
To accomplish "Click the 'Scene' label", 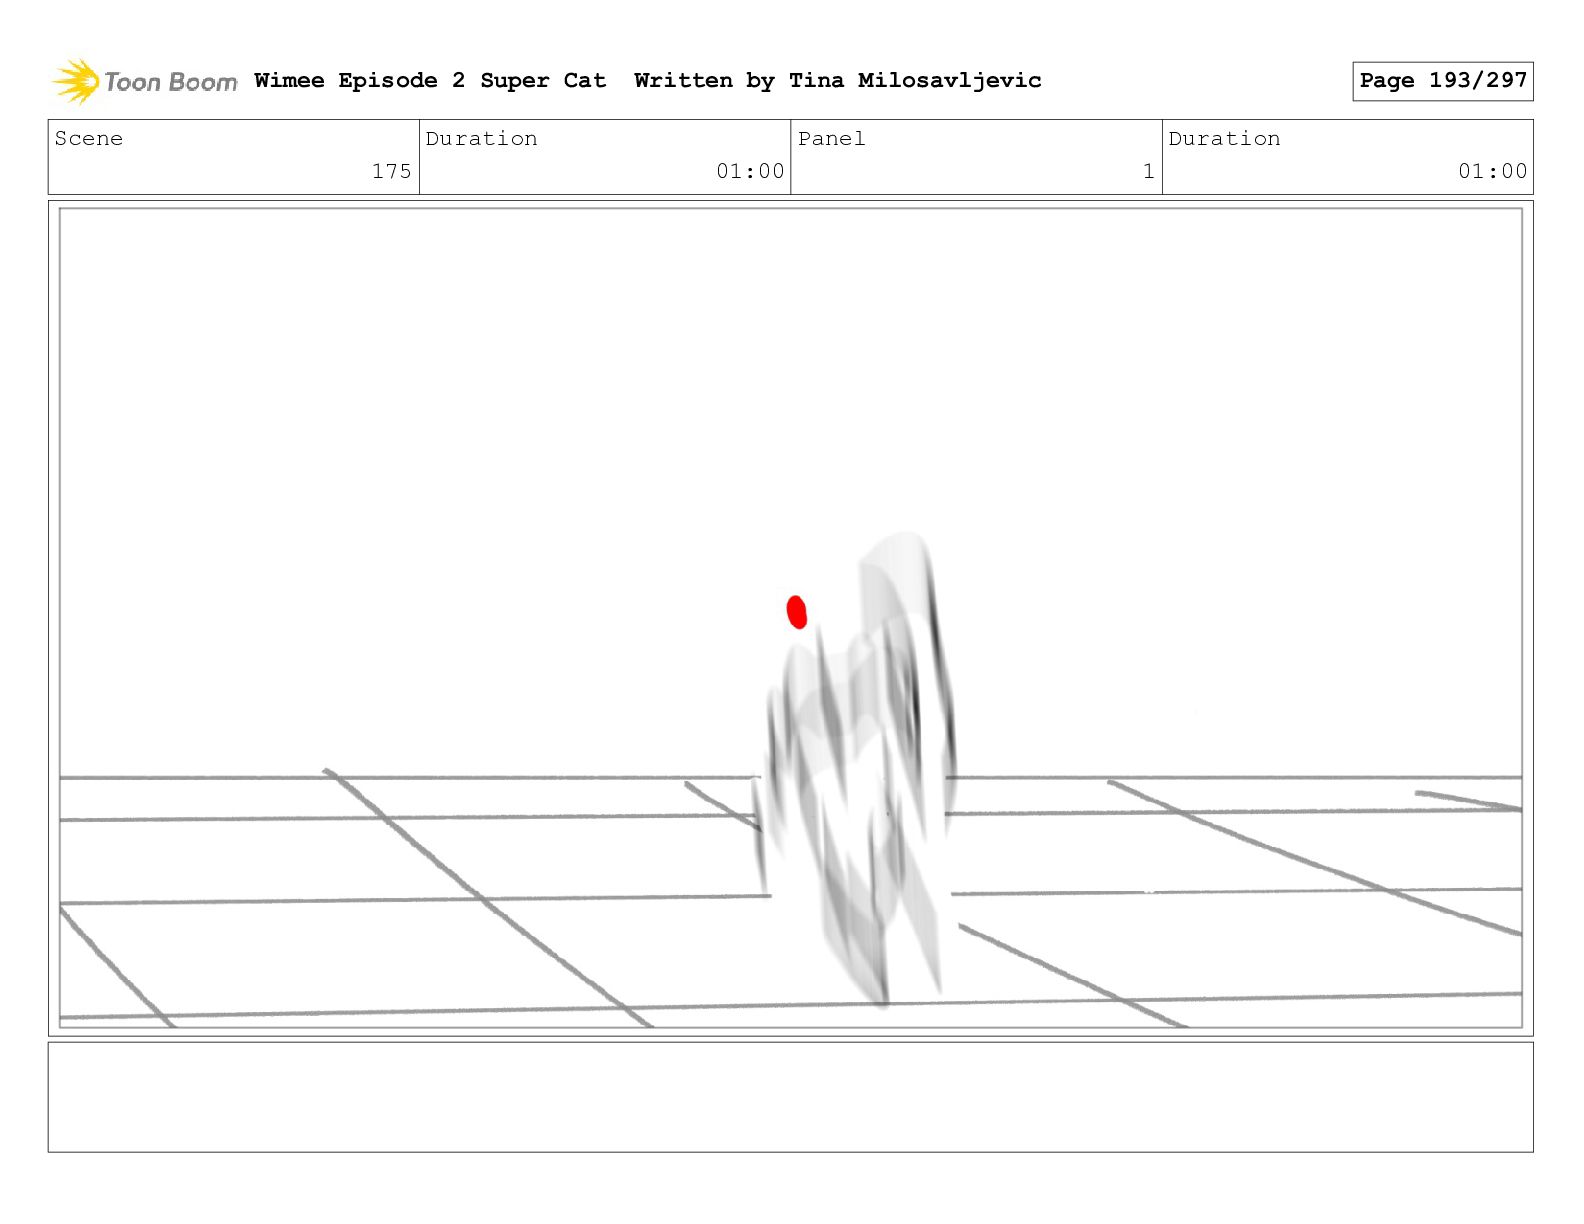I will click(x=89, y=138).
